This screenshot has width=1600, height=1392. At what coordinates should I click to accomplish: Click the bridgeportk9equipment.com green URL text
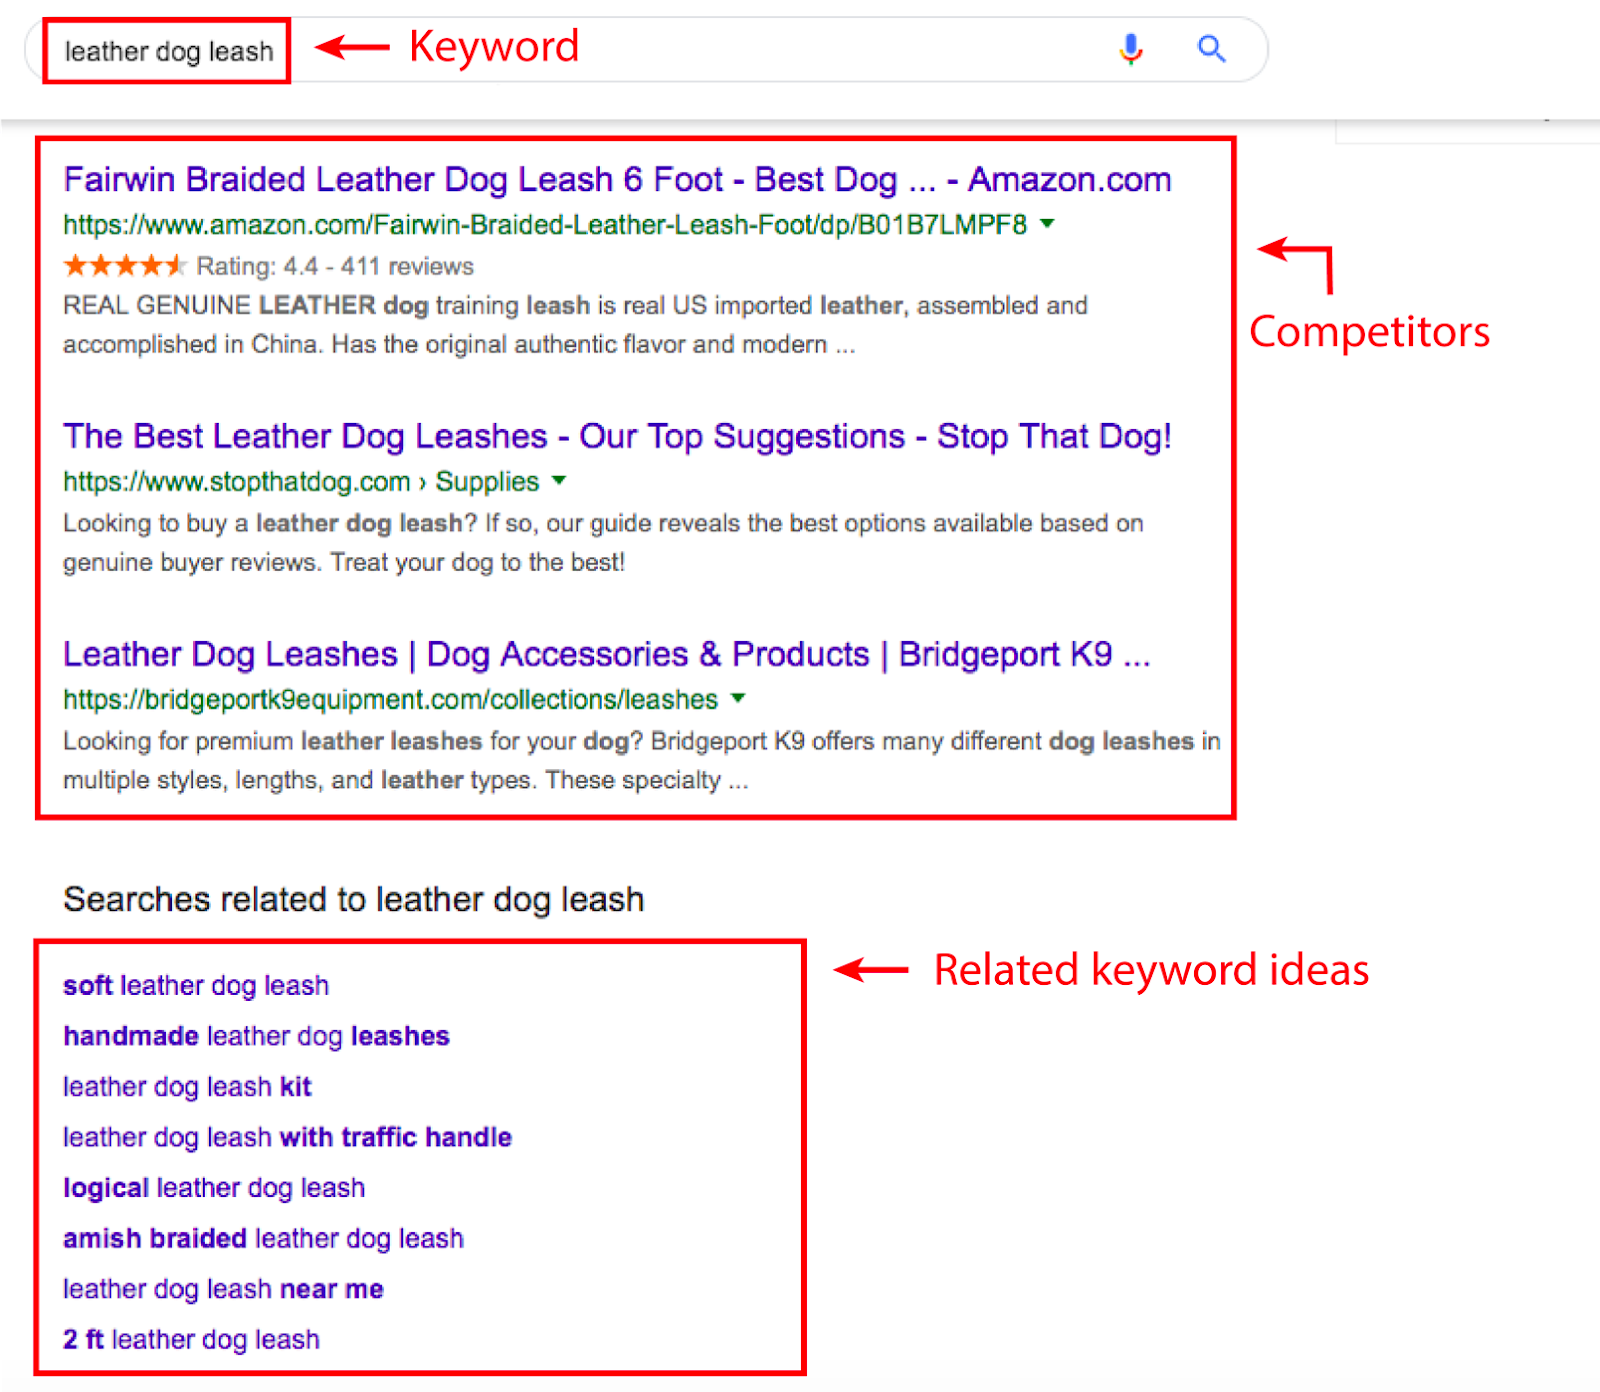[390, 700]
